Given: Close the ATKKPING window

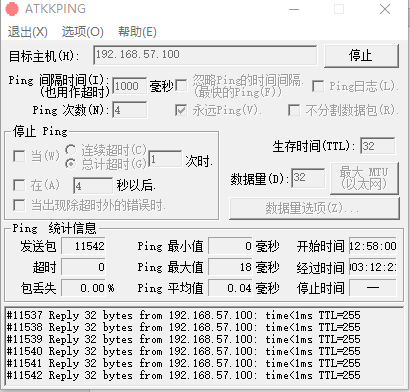Looking at the screenshot, I should [x=385, y=9].
